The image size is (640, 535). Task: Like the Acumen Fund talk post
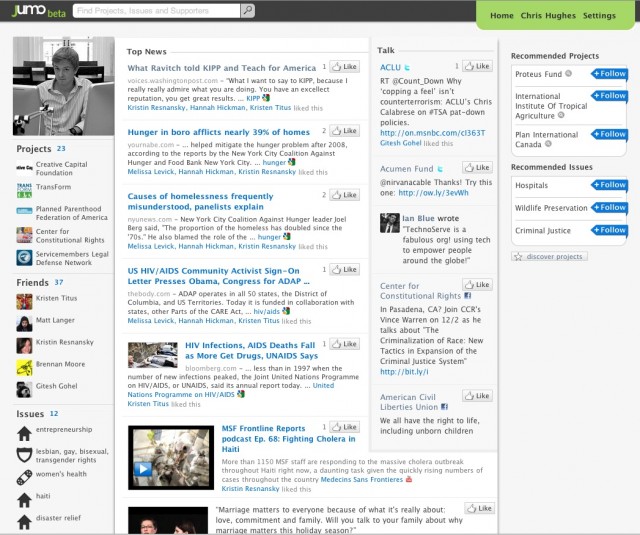pos(477,167)
